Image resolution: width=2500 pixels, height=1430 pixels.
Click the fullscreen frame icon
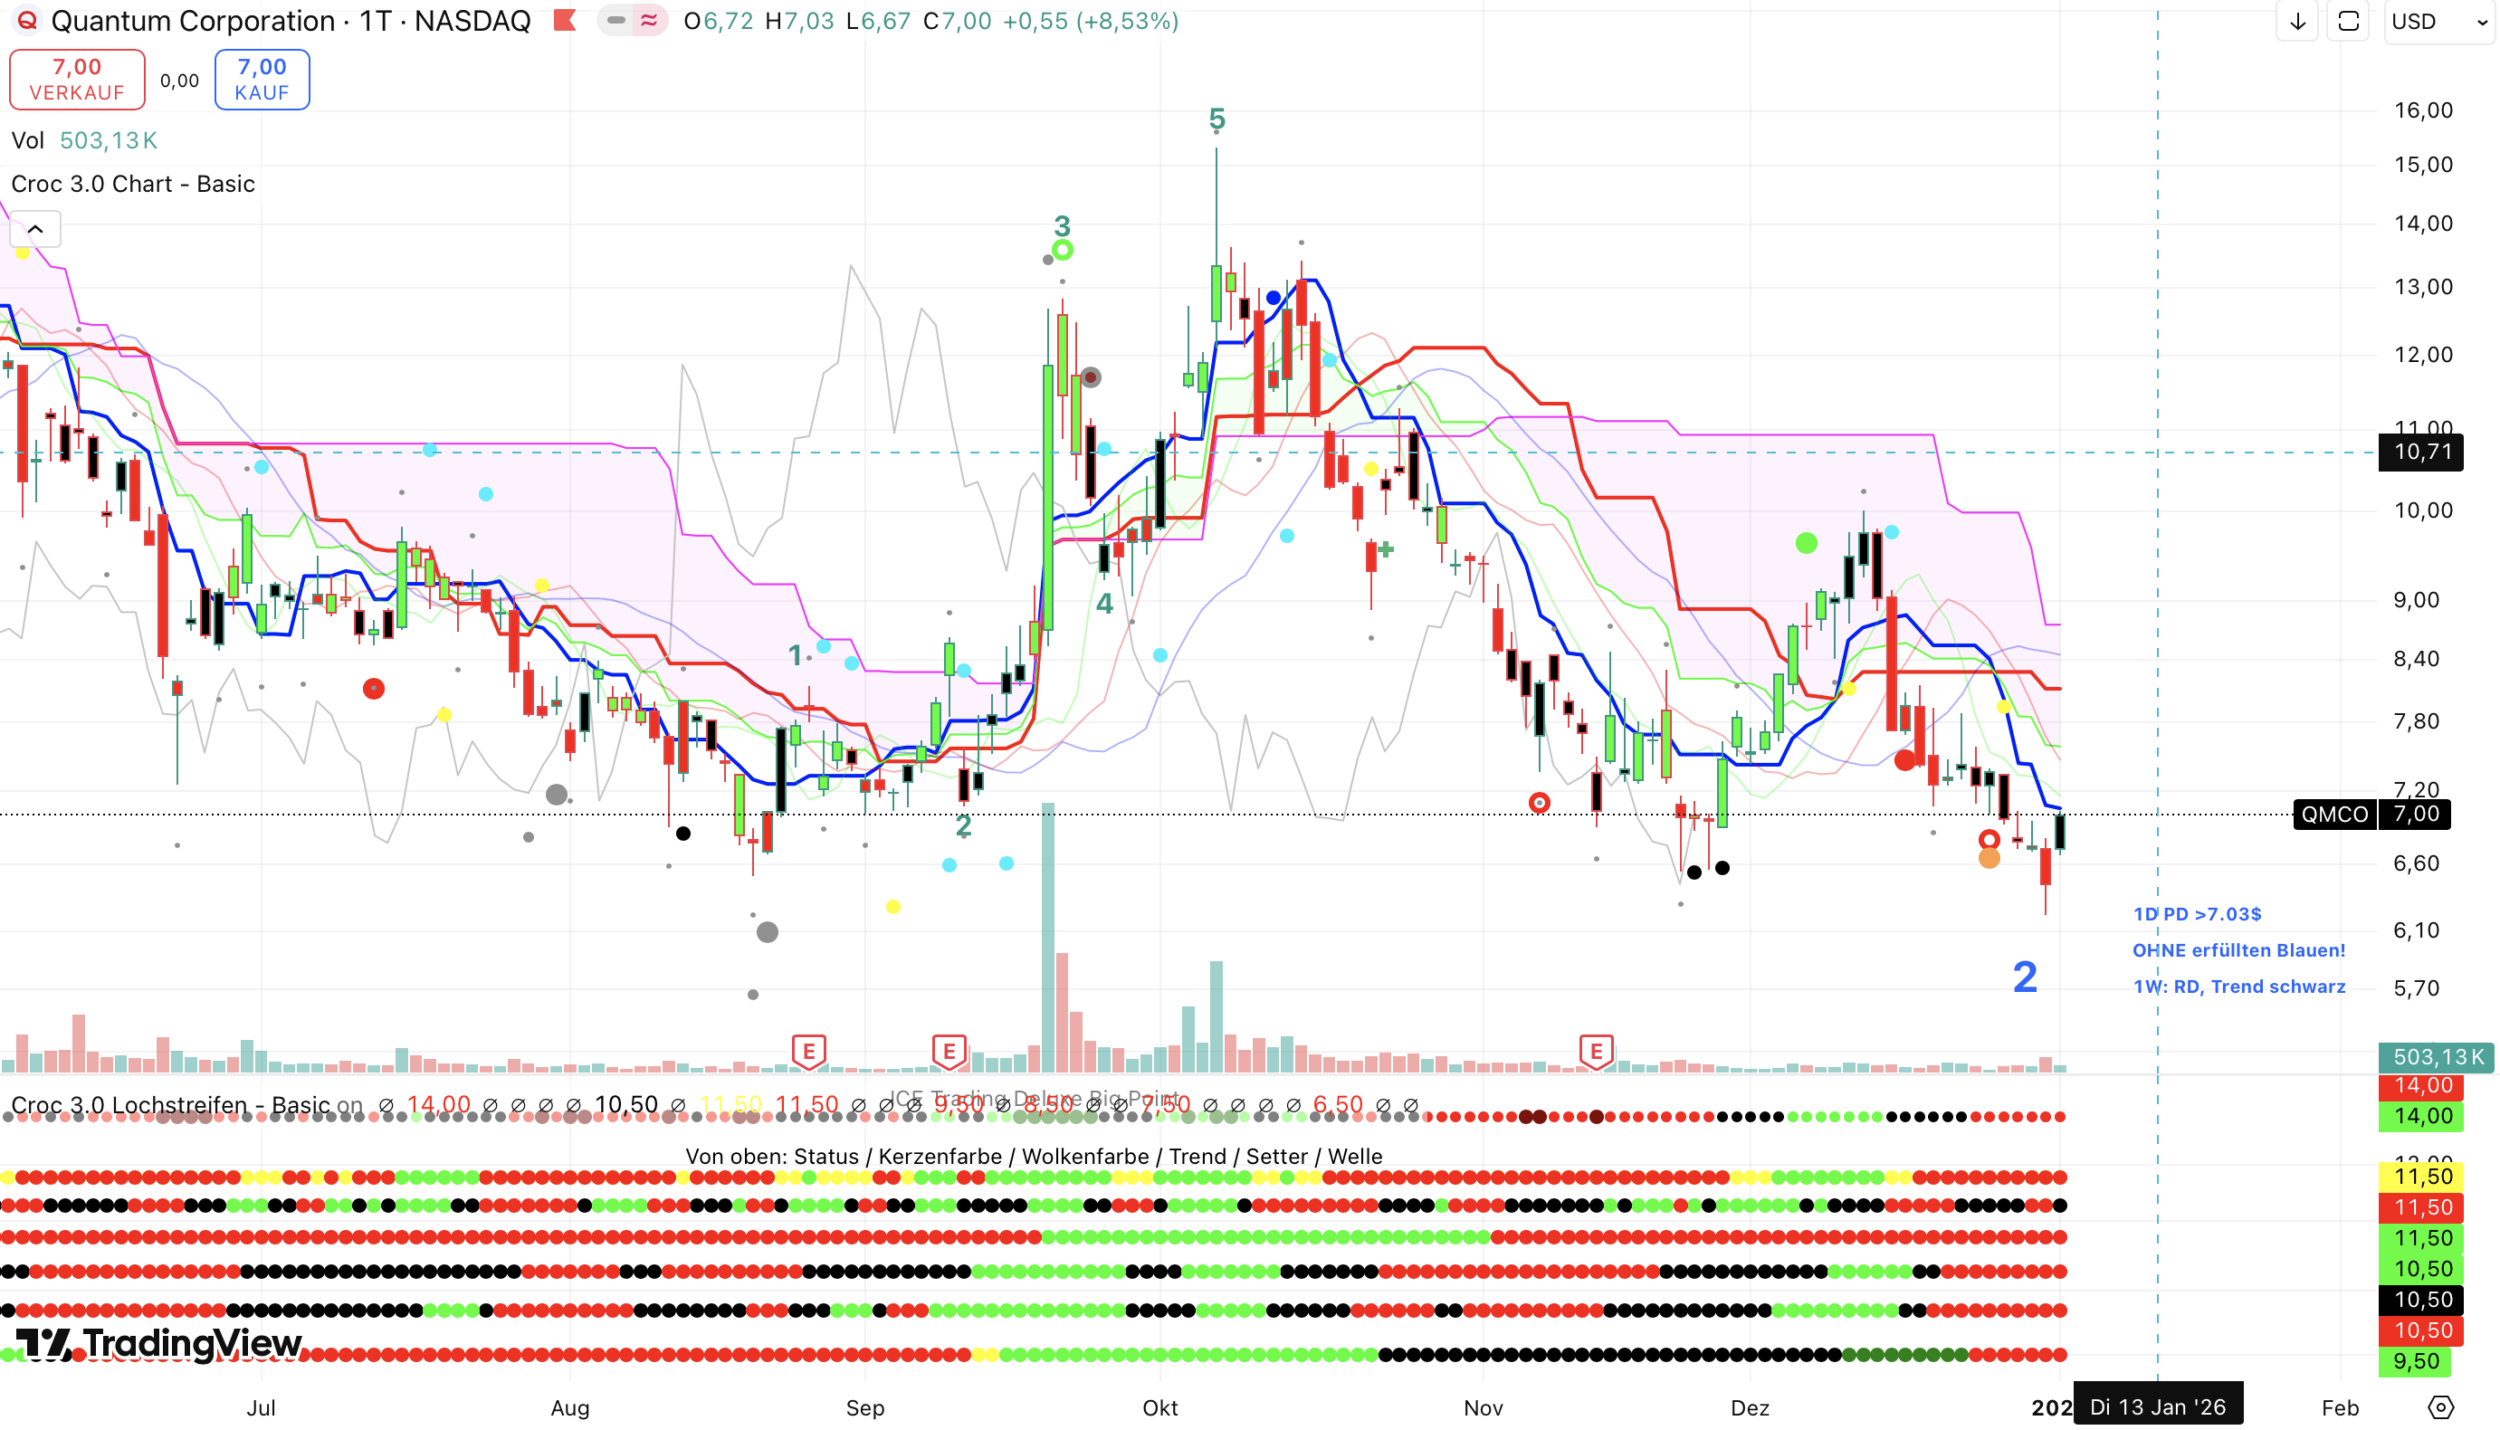2348,22
